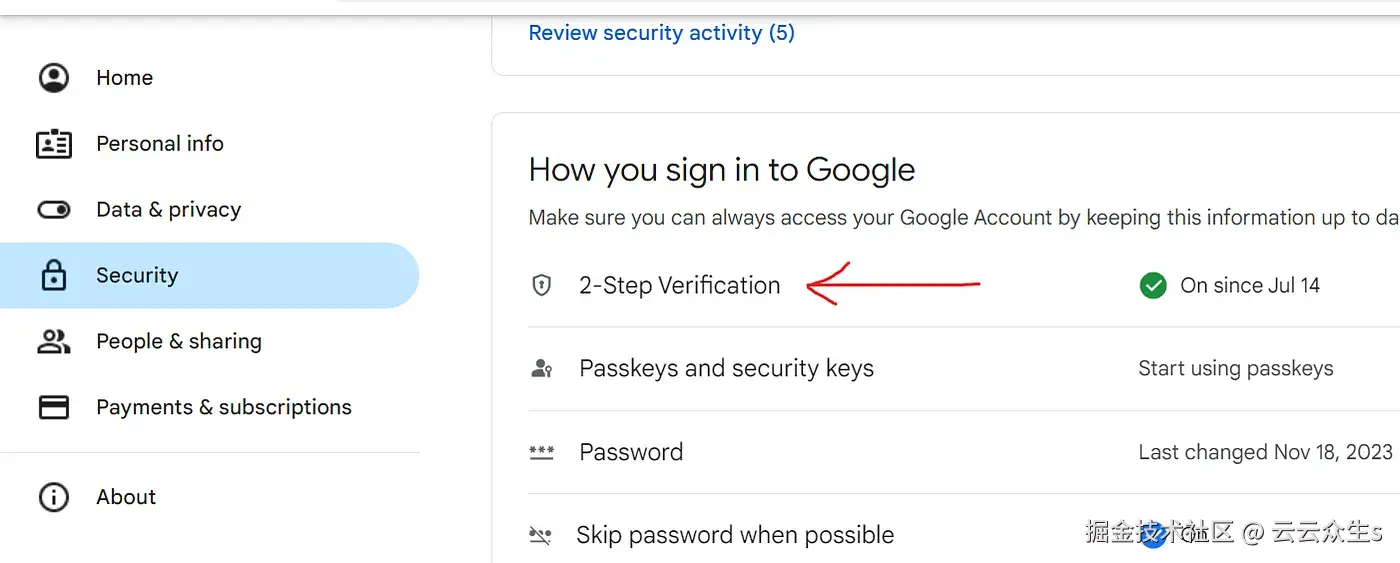
Task: Click Start using passkeys text
Action: tap(1235, 369)
